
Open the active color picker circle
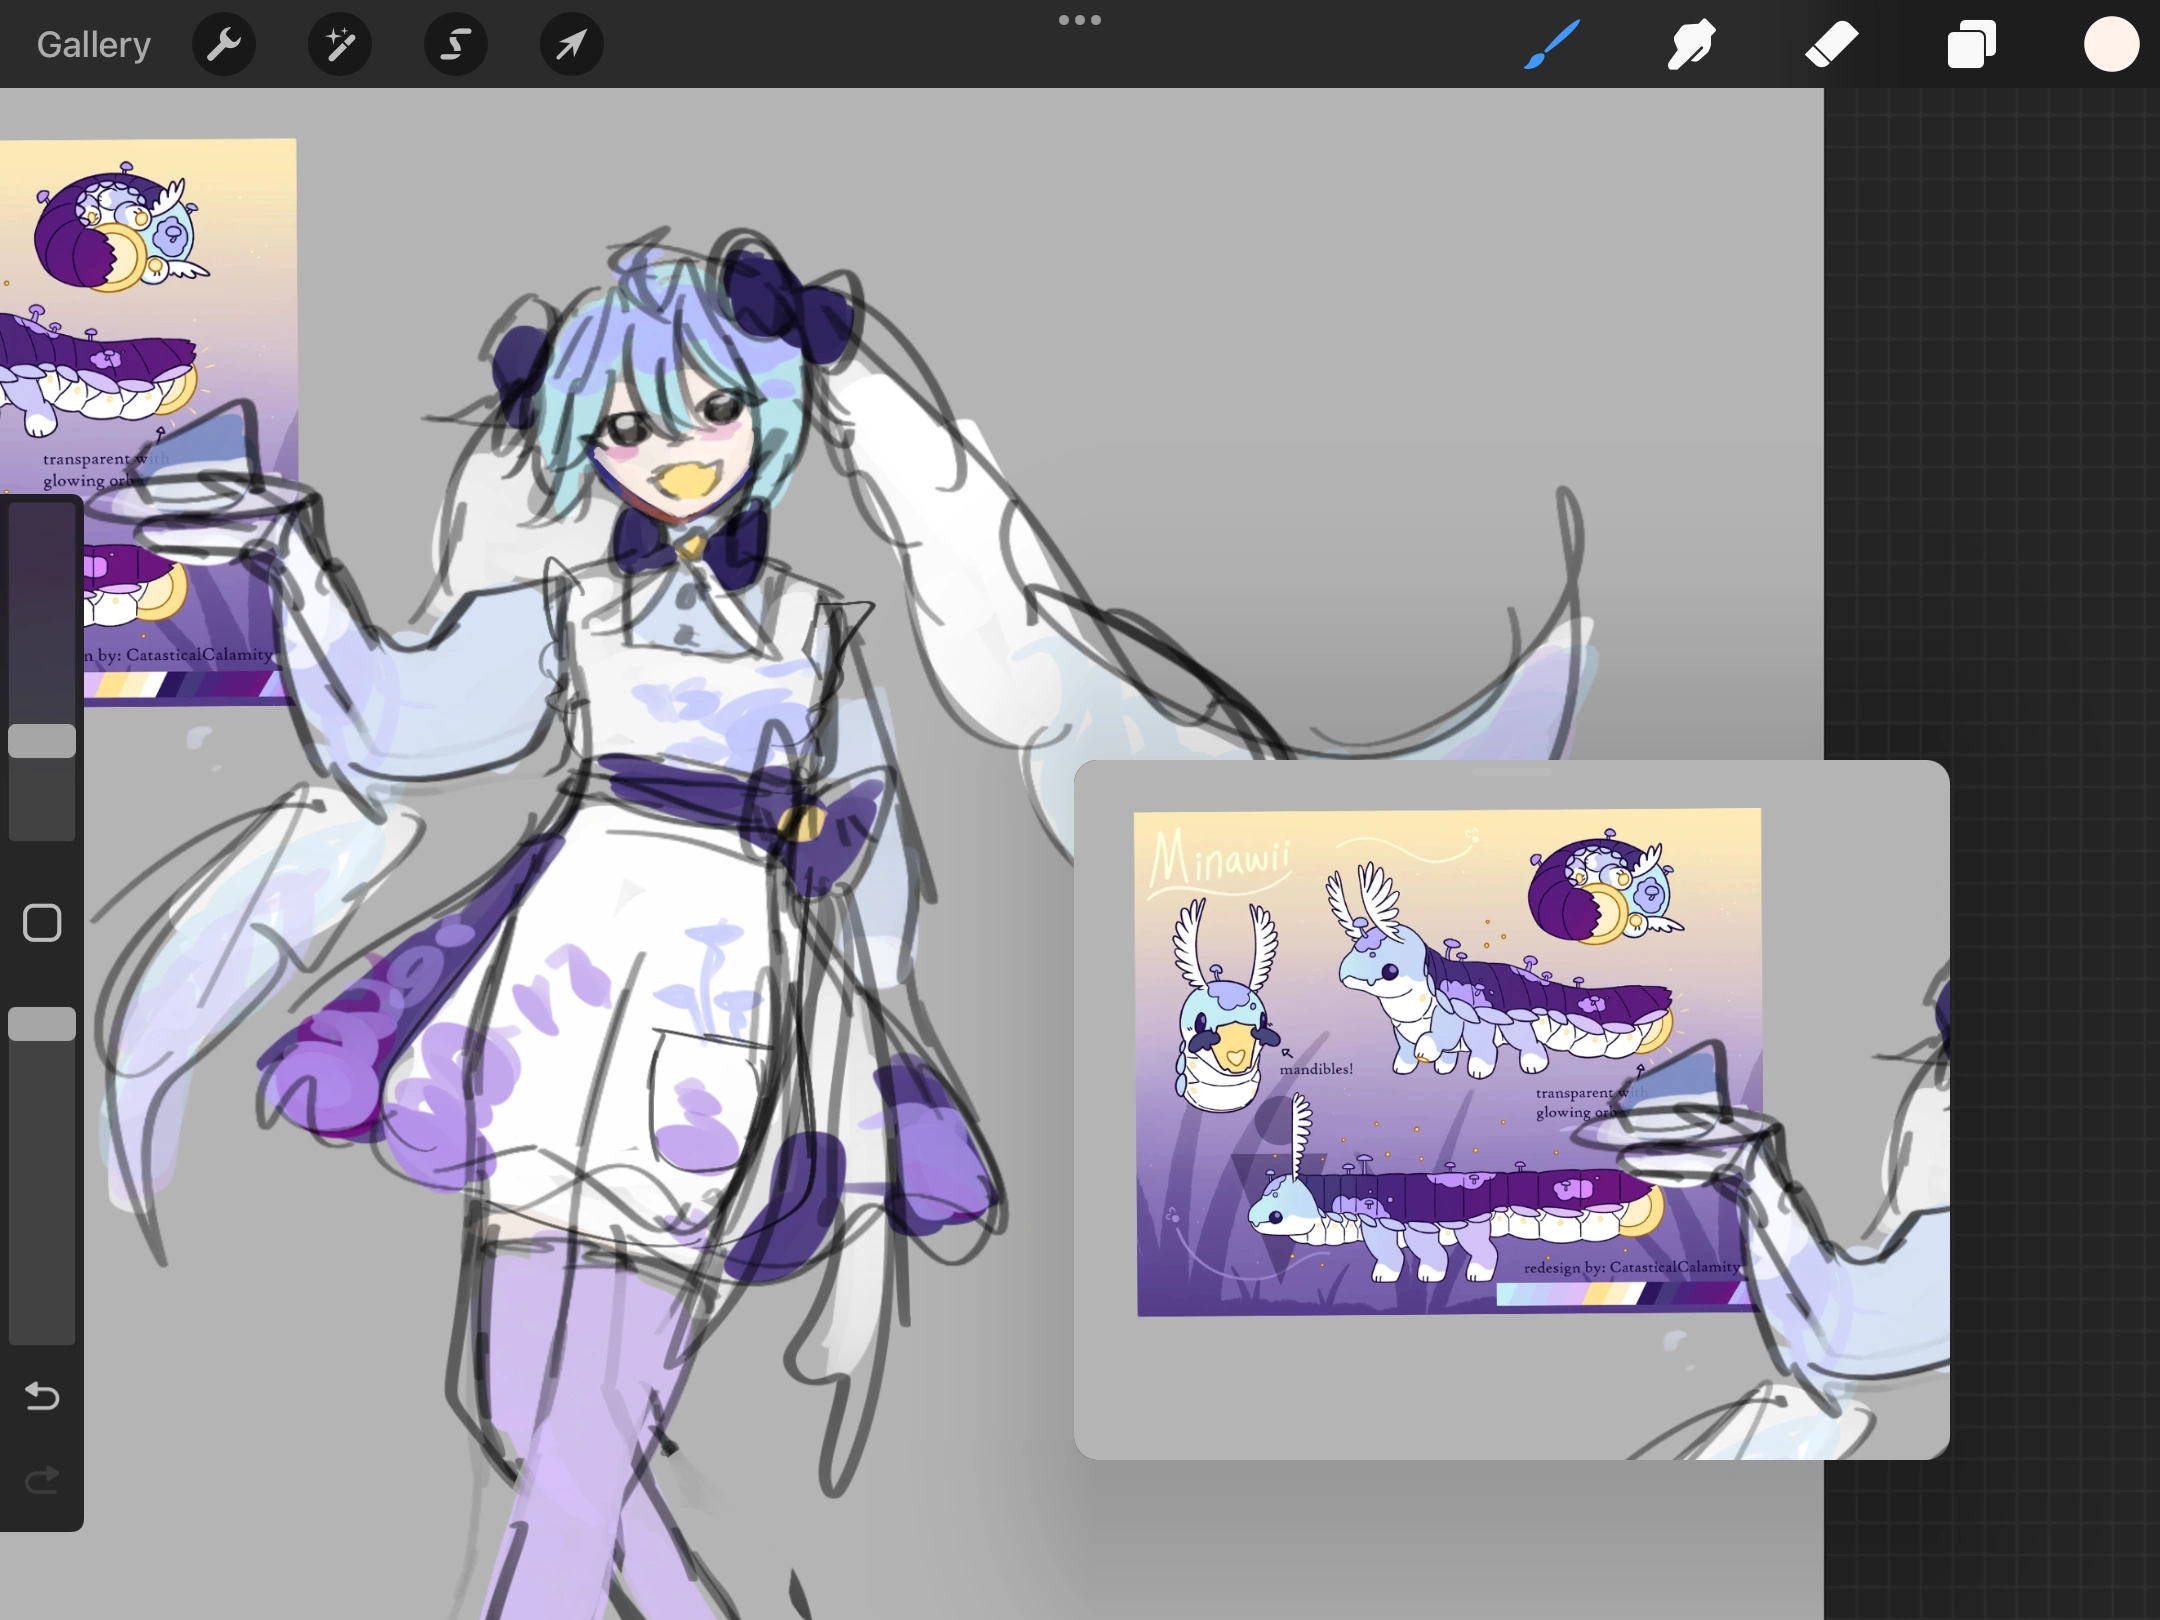point(2111,45)
